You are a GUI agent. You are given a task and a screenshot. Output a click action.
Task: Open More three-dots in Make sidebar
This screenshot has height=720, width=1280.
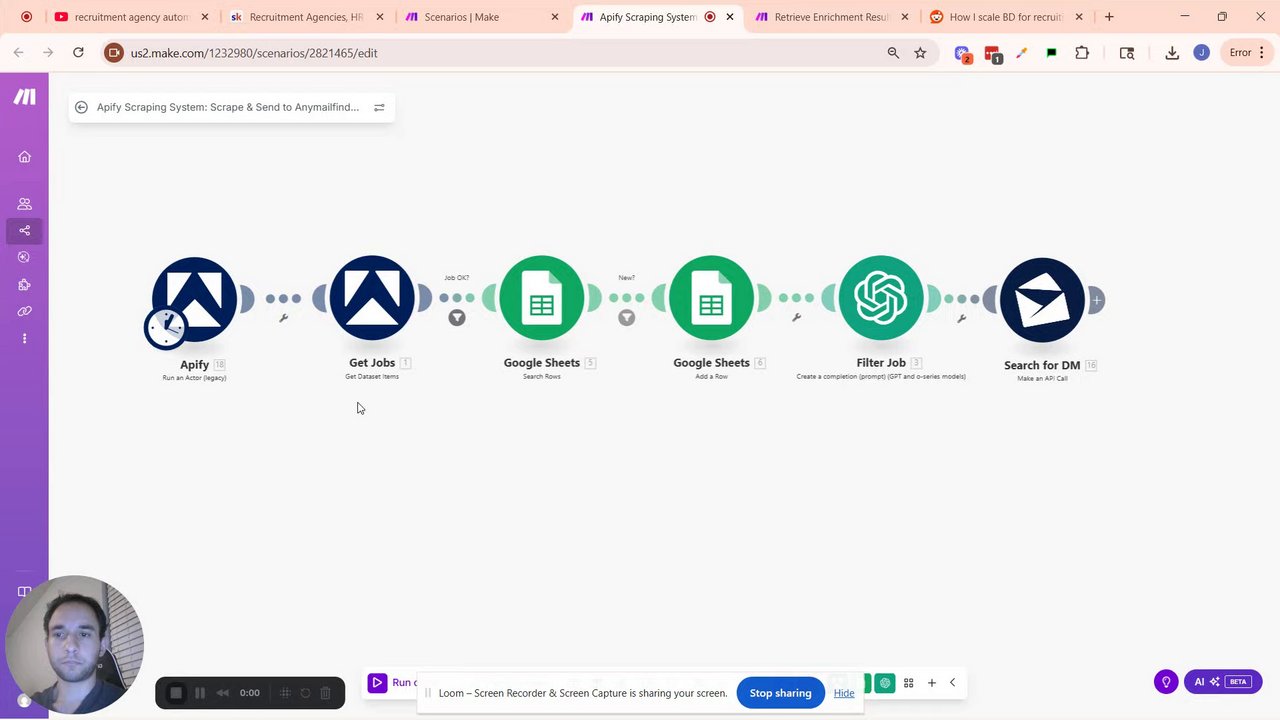(x=25, y=339)
